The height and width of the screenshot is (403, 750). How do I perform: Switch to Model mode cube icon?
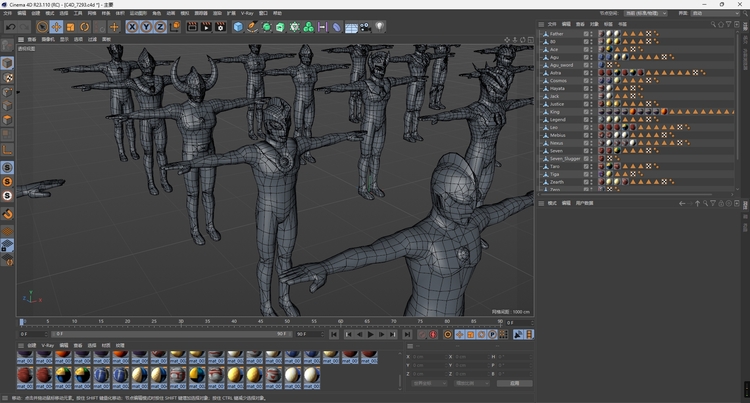click(7, 63)
